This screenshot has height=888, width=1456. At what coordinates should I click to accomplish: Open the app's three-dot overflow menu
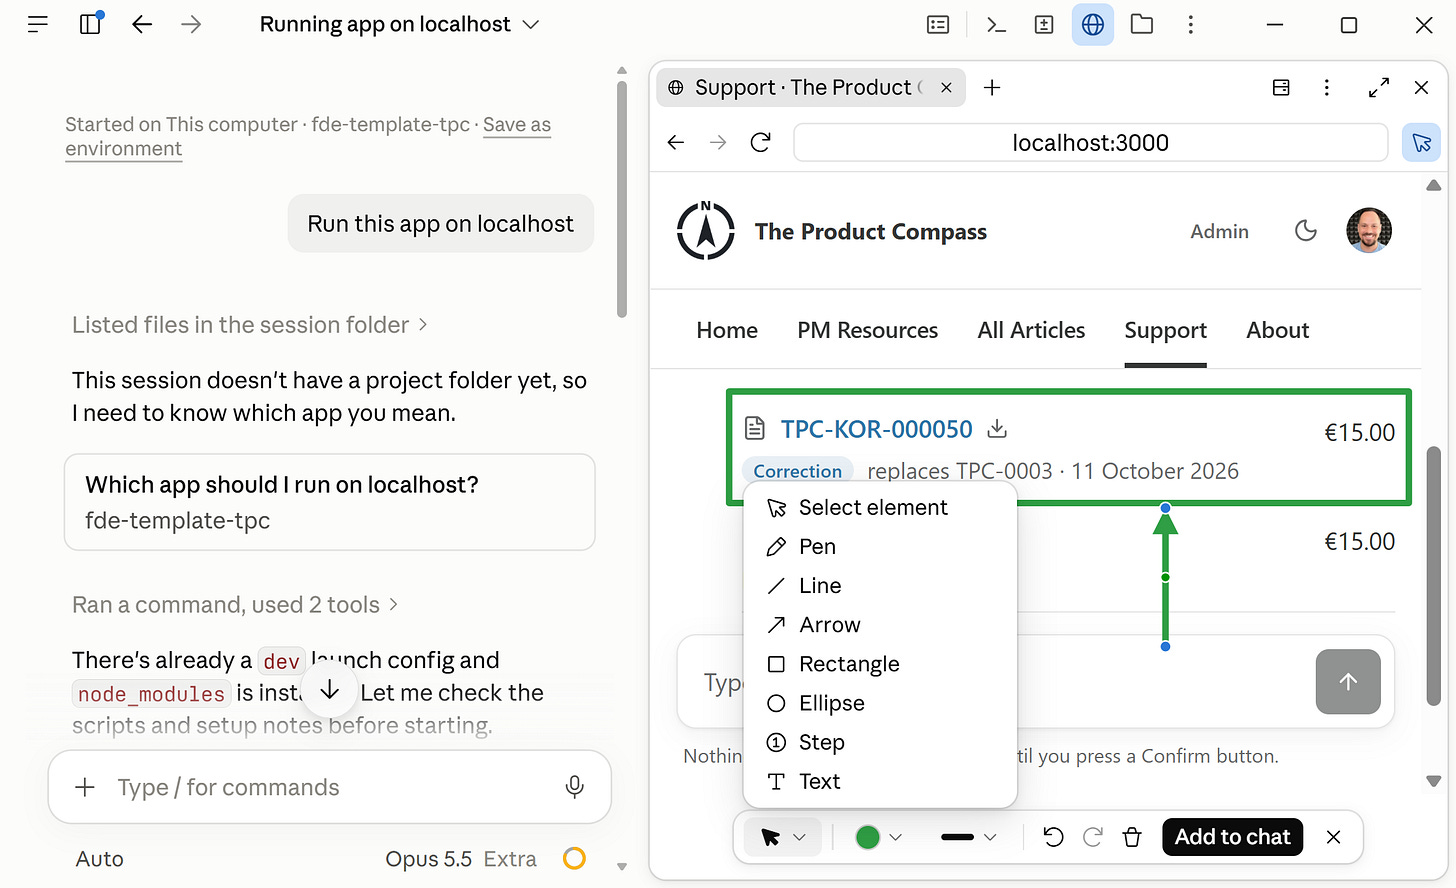[1190, 25]
